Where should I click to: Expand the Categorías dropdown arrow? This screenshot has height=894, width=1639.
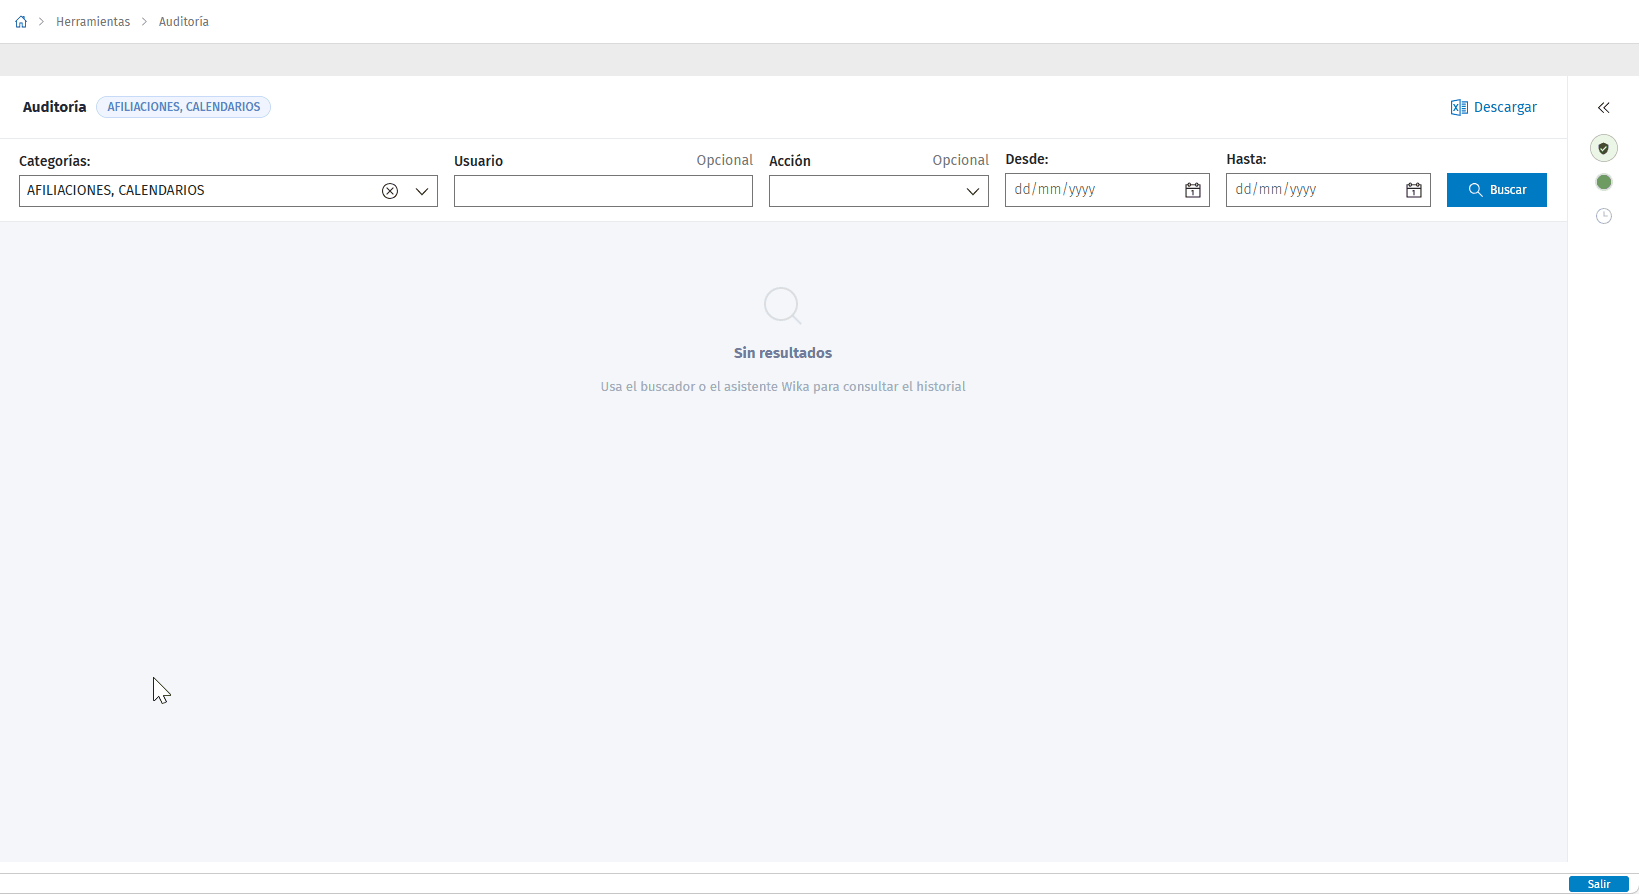[422, 191]
